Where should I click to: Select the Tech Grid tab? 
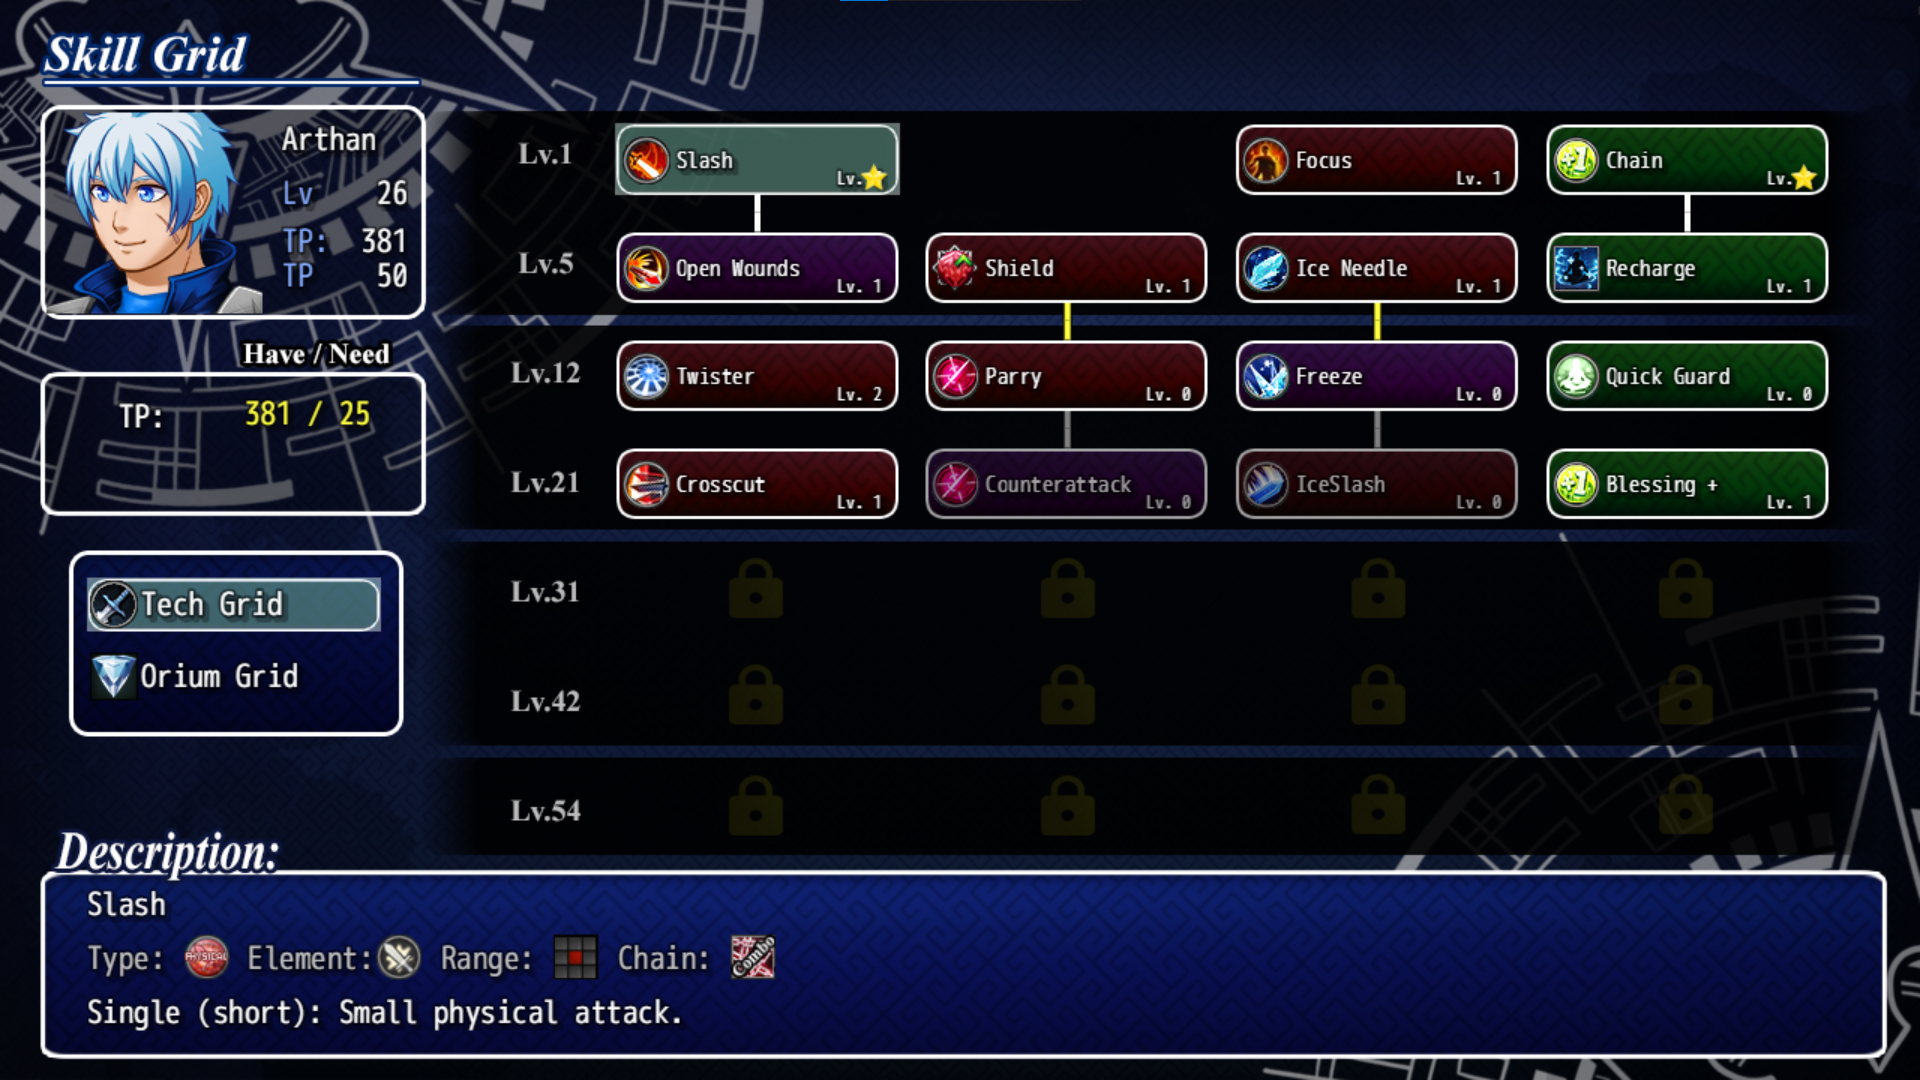point(234,605)
